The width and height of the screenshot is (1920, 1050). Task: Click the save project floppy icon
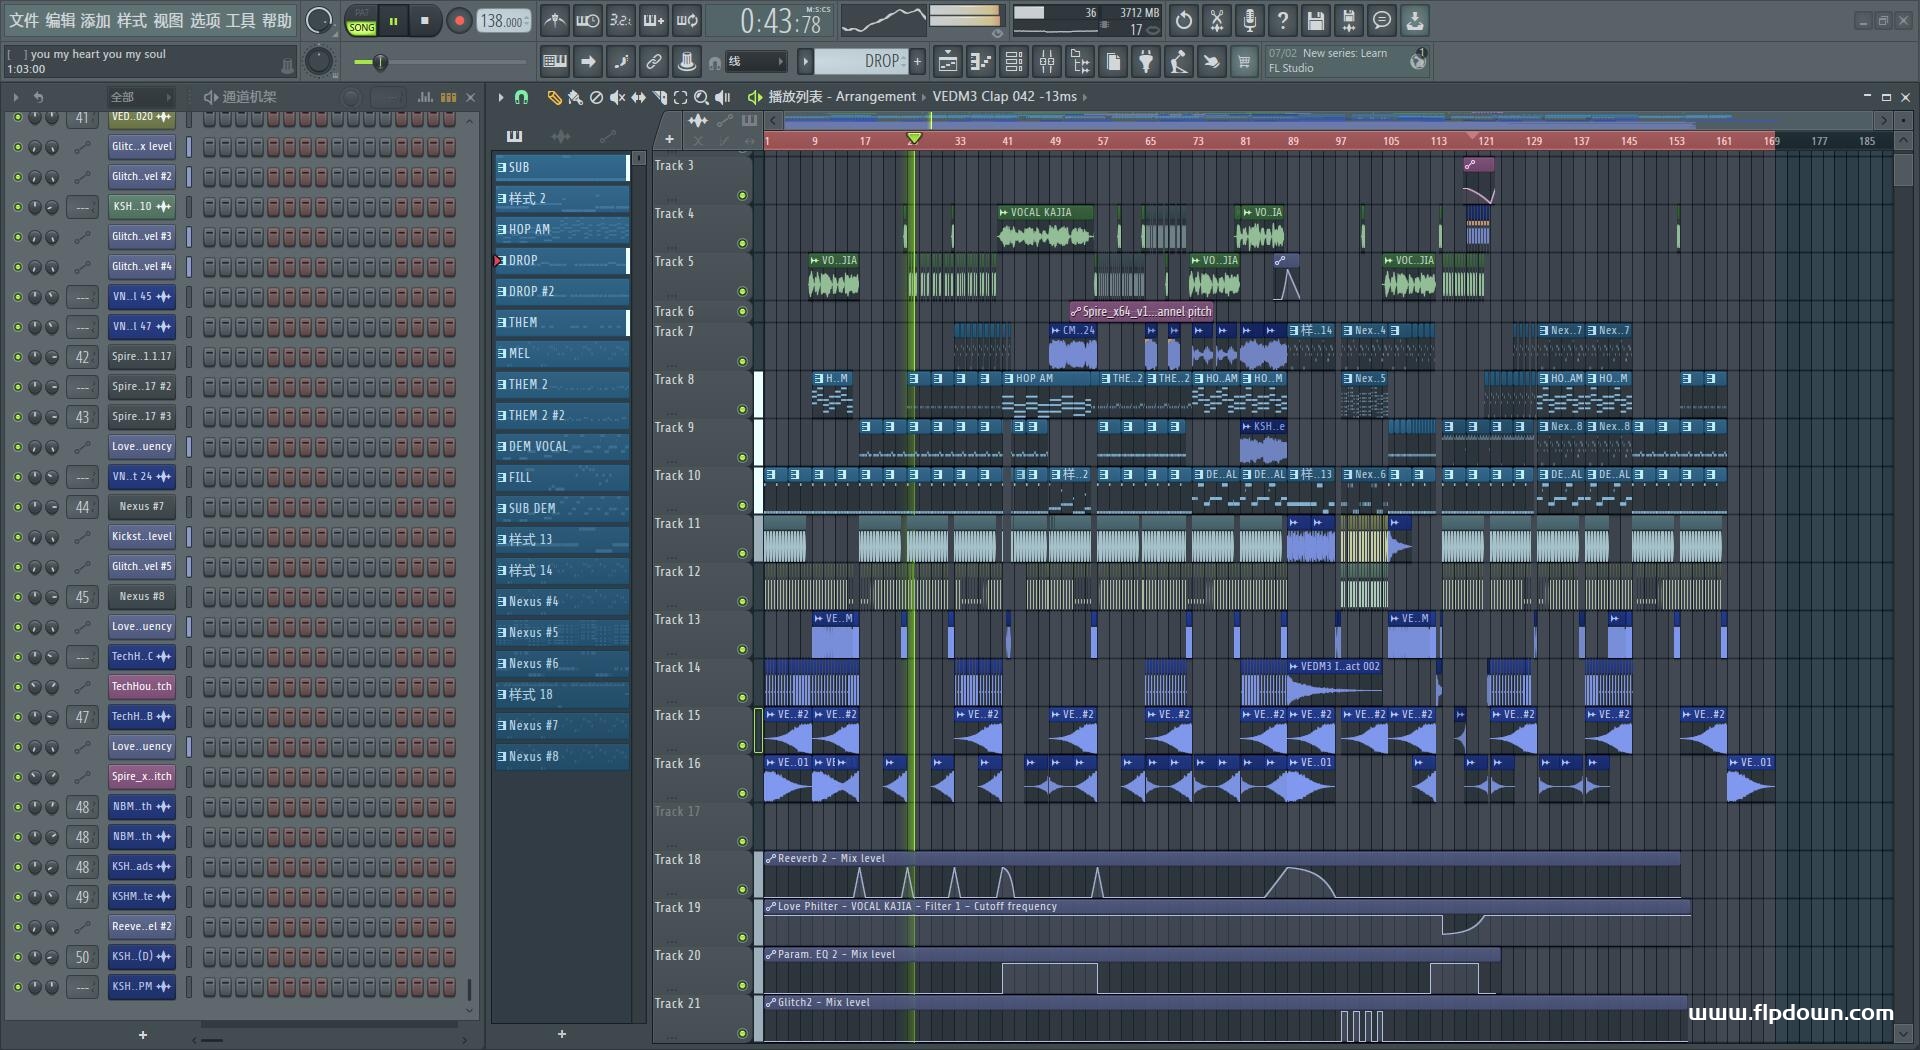[1316, 20]
